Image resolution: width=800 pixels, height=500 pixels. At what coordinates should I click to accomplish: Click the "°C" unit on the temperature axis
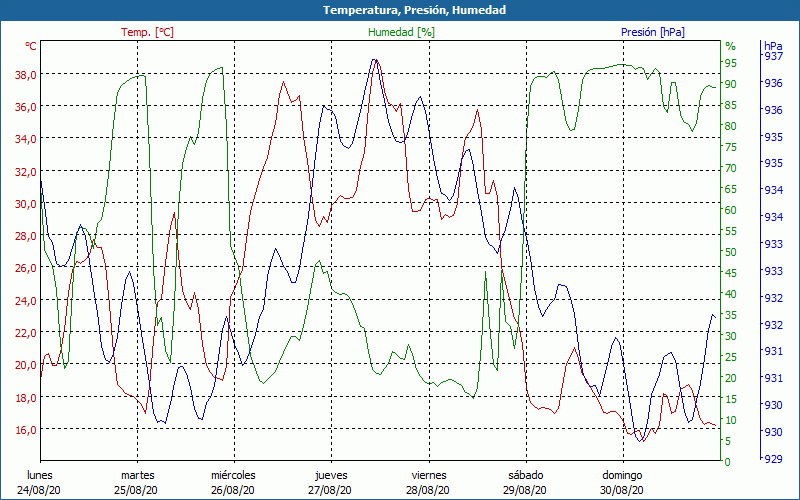coord(31,46)
